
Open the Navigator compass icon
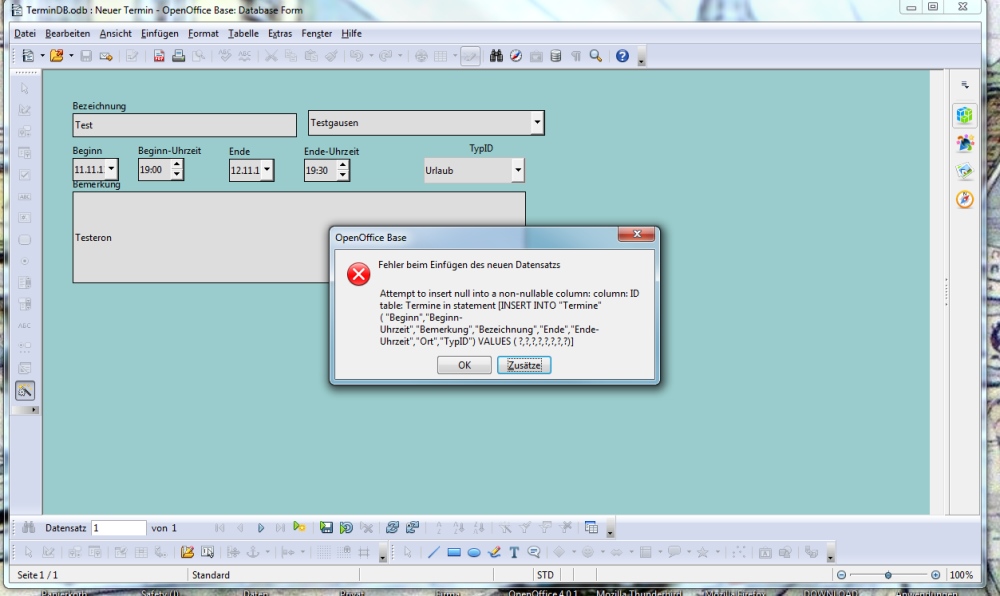tap(516, 56)
